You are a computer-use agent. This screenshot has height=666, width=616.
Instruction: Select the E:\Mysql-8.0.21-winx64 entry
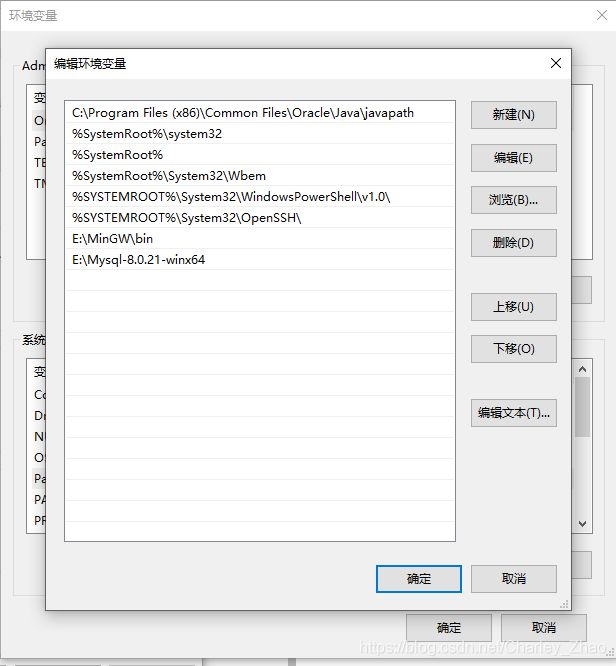tap(260, 260)
